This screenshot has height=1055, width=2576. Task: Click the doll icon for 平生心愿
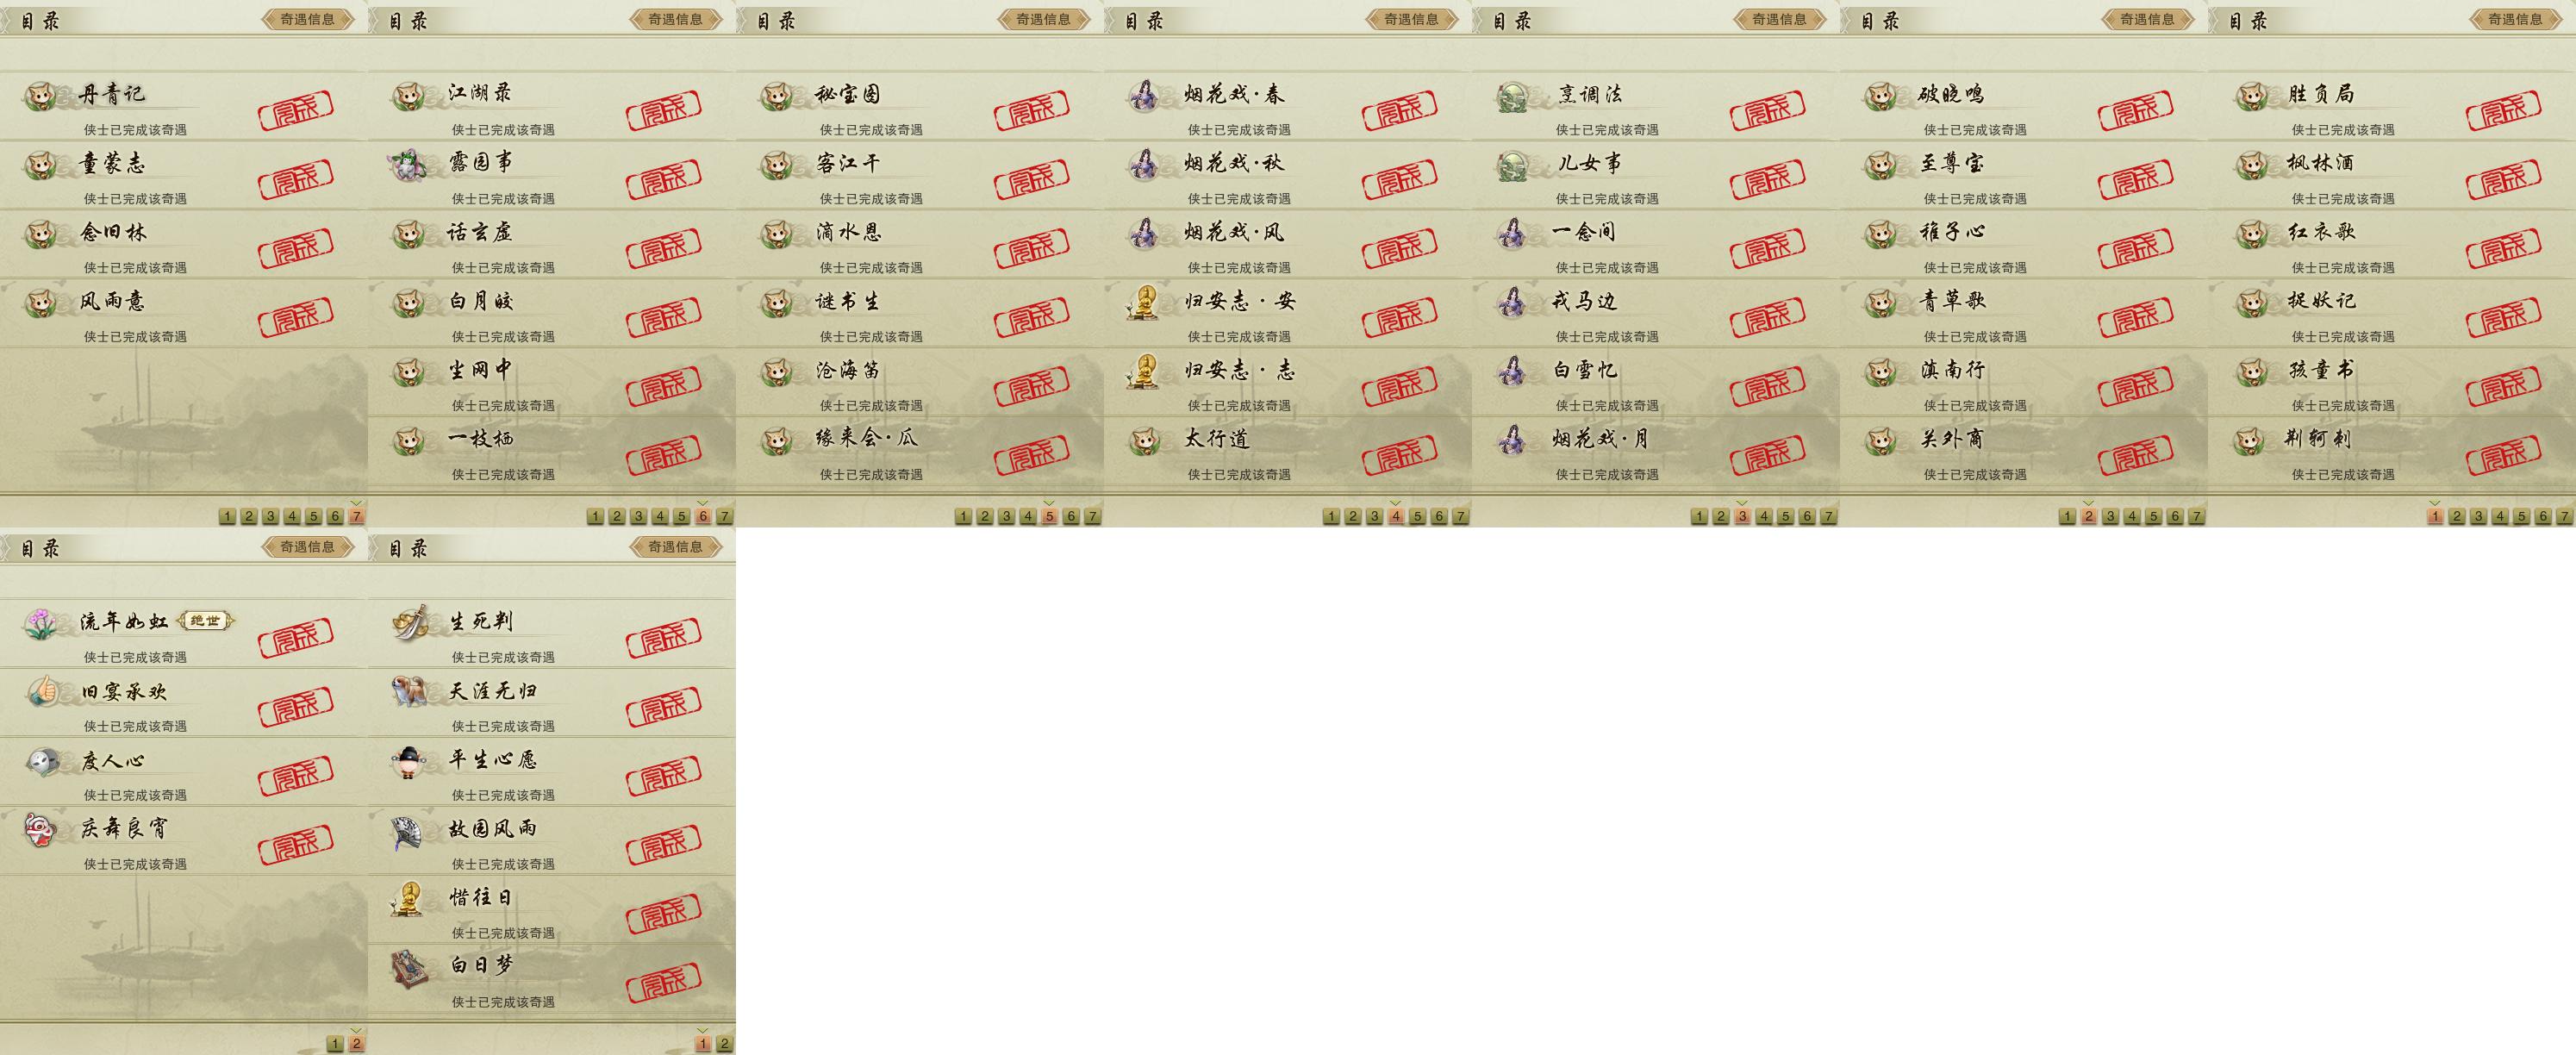pyautogui.click(x=410, y=761)
